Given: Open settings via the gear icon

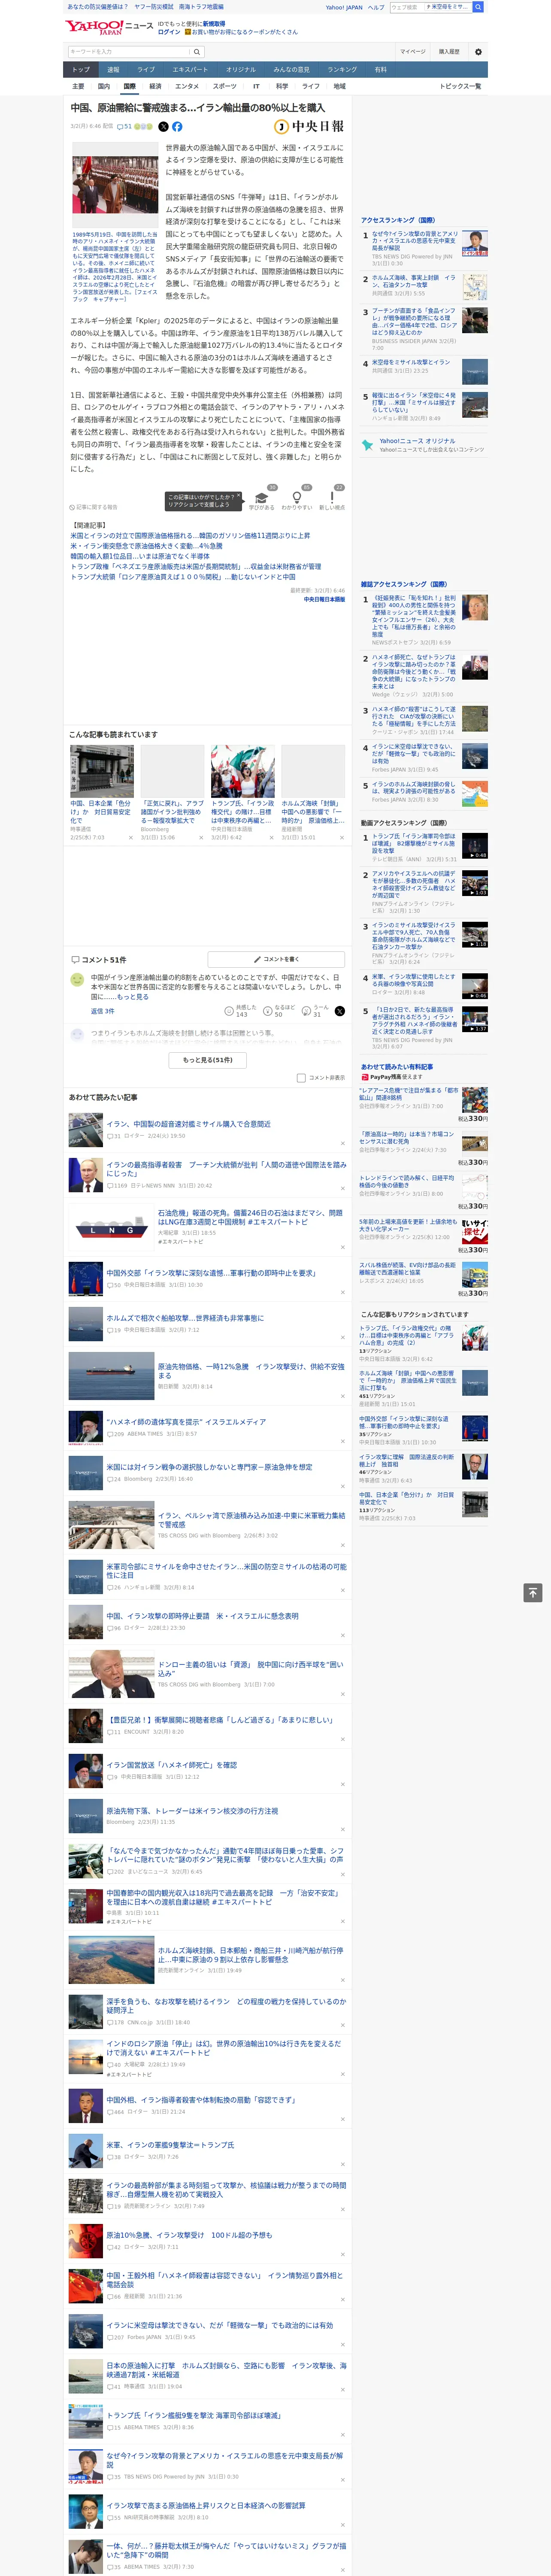Looking at the screenshot, I should [x=478, y=52].
